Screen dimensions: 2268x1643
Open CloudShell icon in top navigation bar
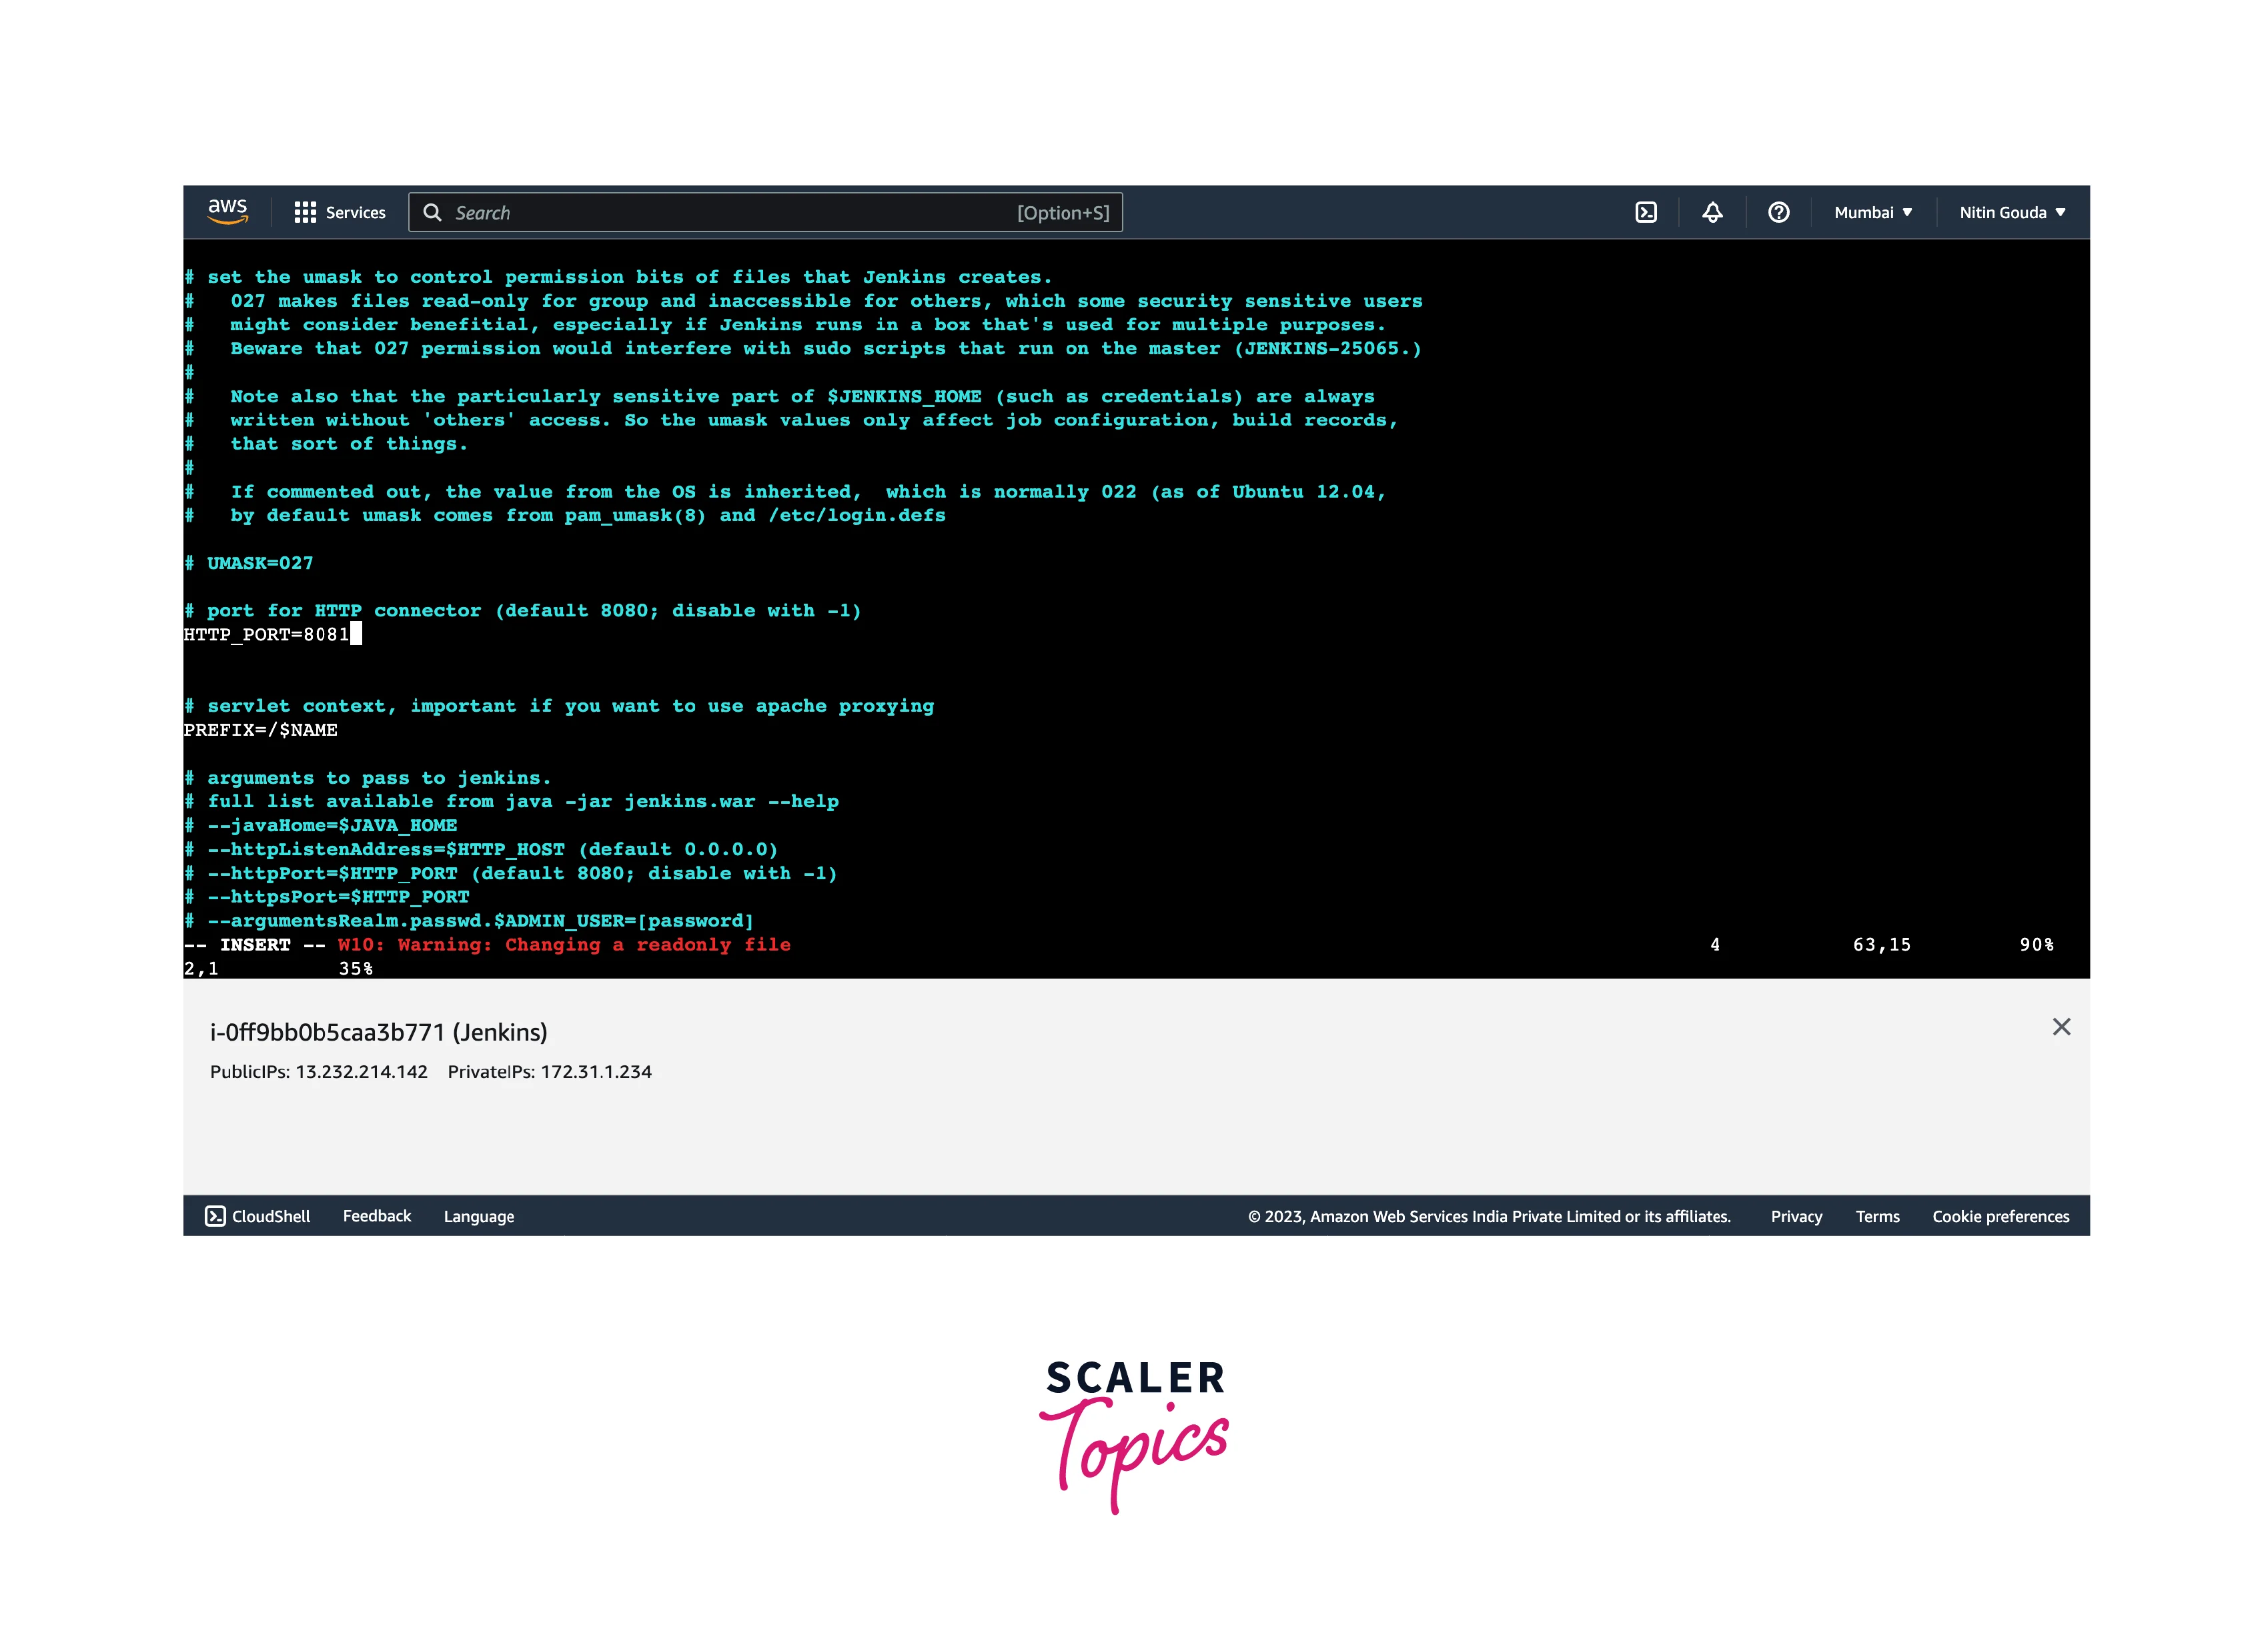[x=1646, y=212]
